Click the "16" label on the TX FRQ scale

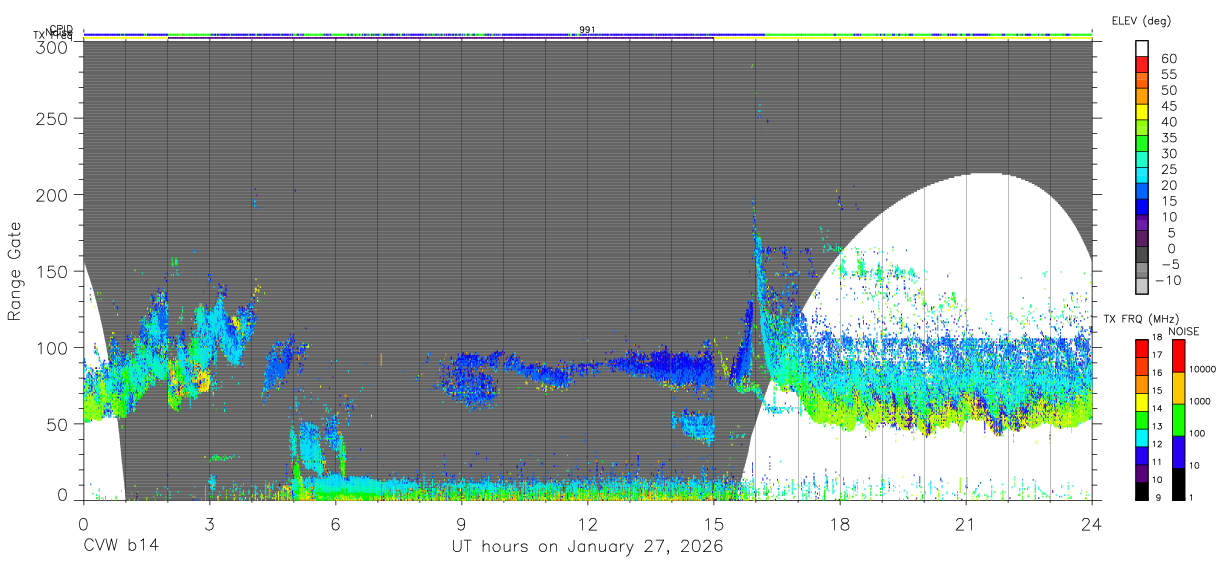pos(1156,373)
